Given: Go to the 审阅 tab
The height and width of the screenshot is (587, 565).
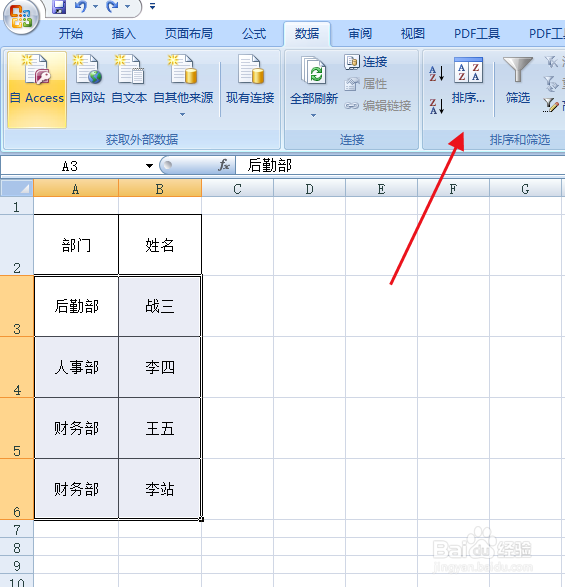Looking at the screenshot, I should click(x=360, y=34).
